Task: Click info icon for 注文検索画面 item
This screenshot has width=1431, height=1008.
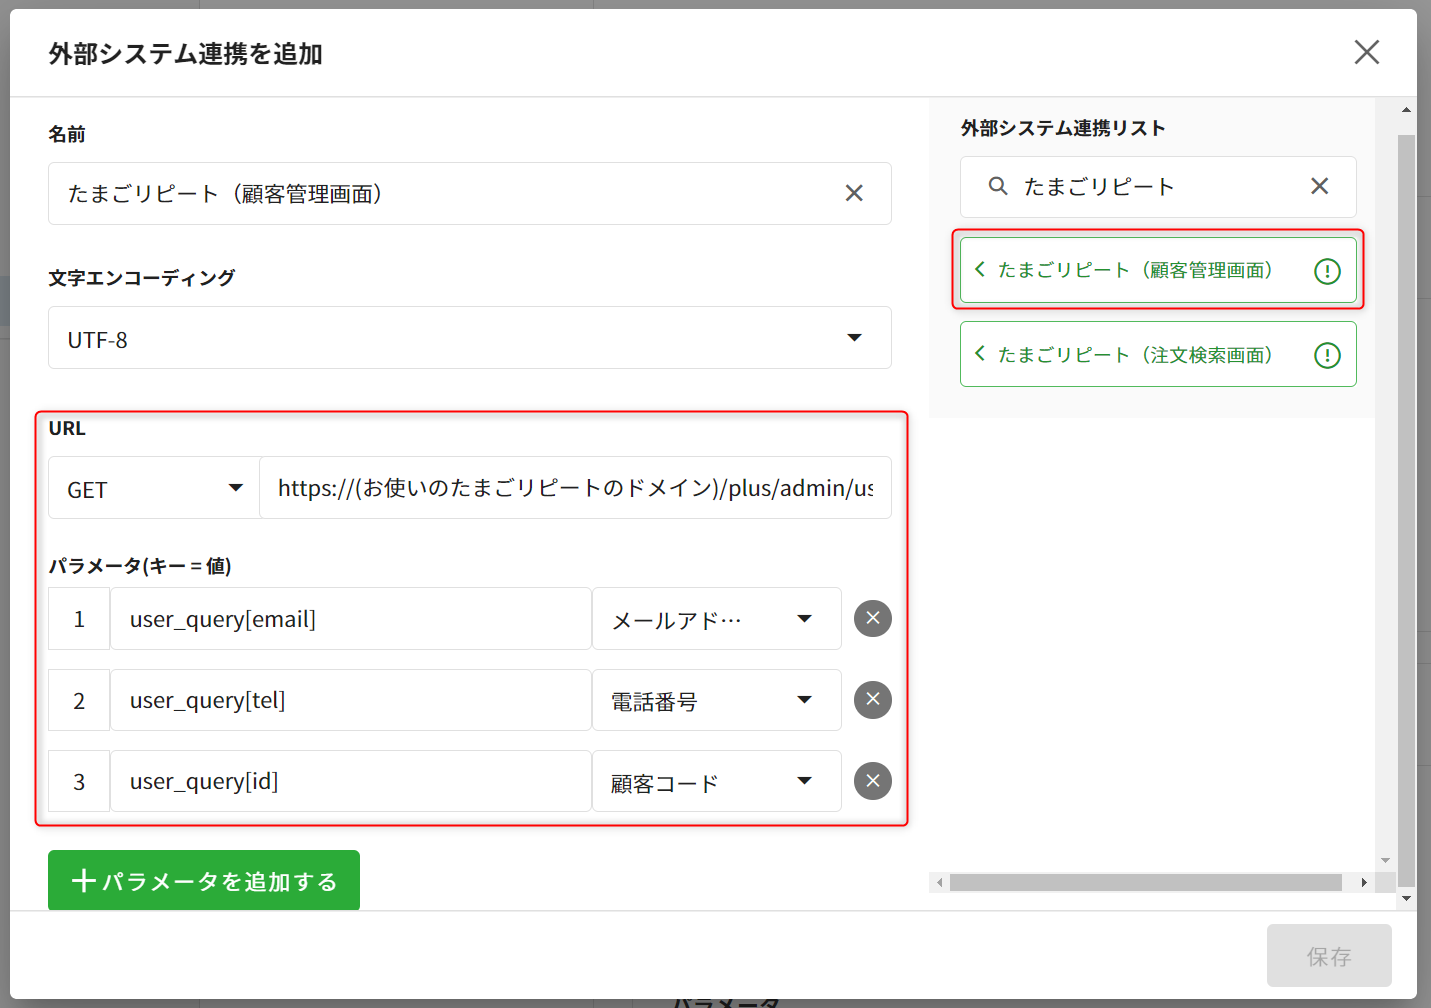Action: pos(1326,355)
